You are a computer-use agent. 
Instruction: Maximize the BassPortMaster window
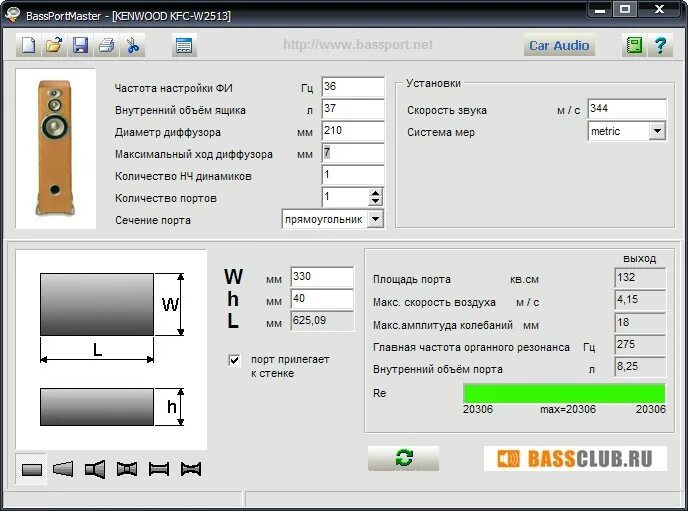tap(625, 10)
